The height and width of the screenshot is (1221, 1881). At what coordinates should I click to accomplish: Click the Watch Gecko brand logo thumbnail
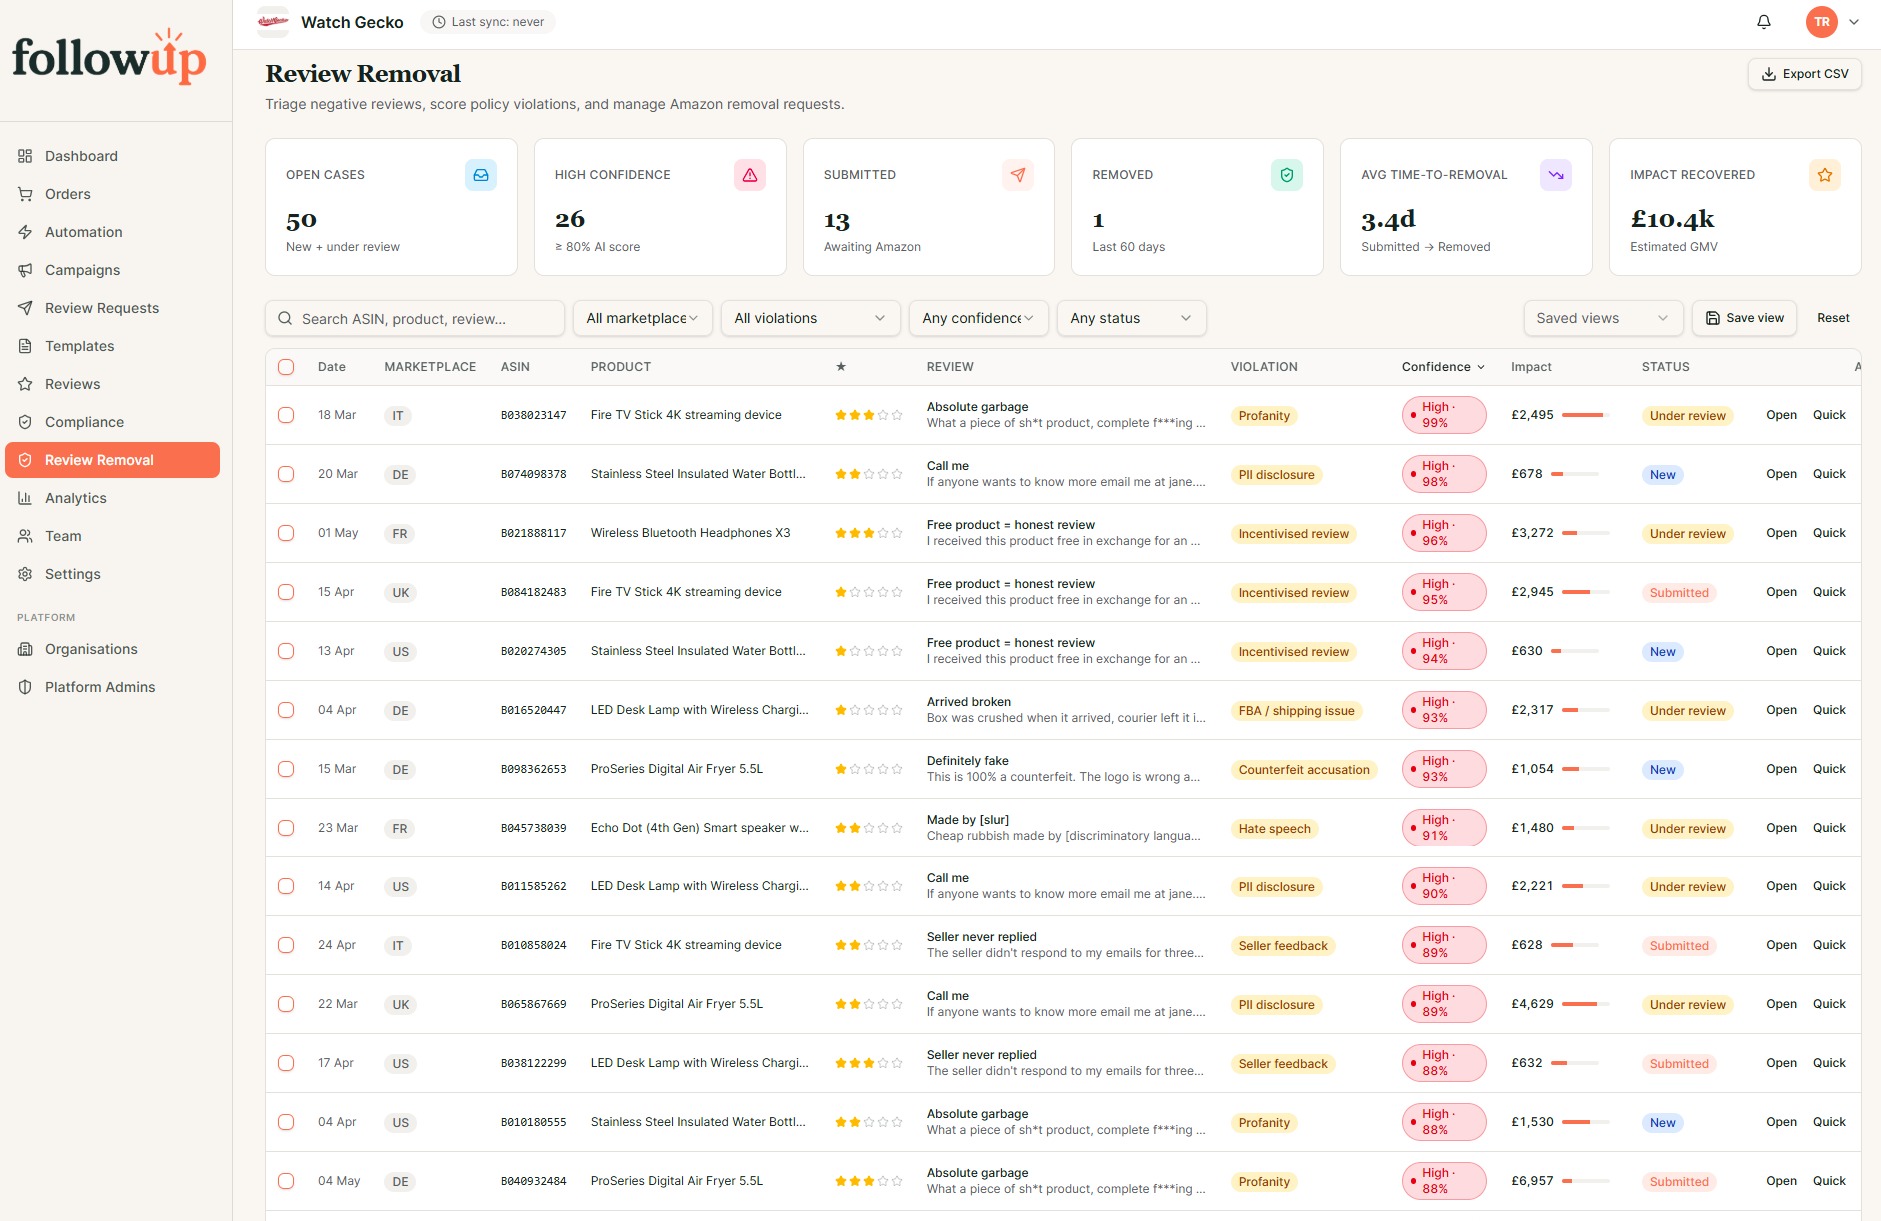coord(273,22)
